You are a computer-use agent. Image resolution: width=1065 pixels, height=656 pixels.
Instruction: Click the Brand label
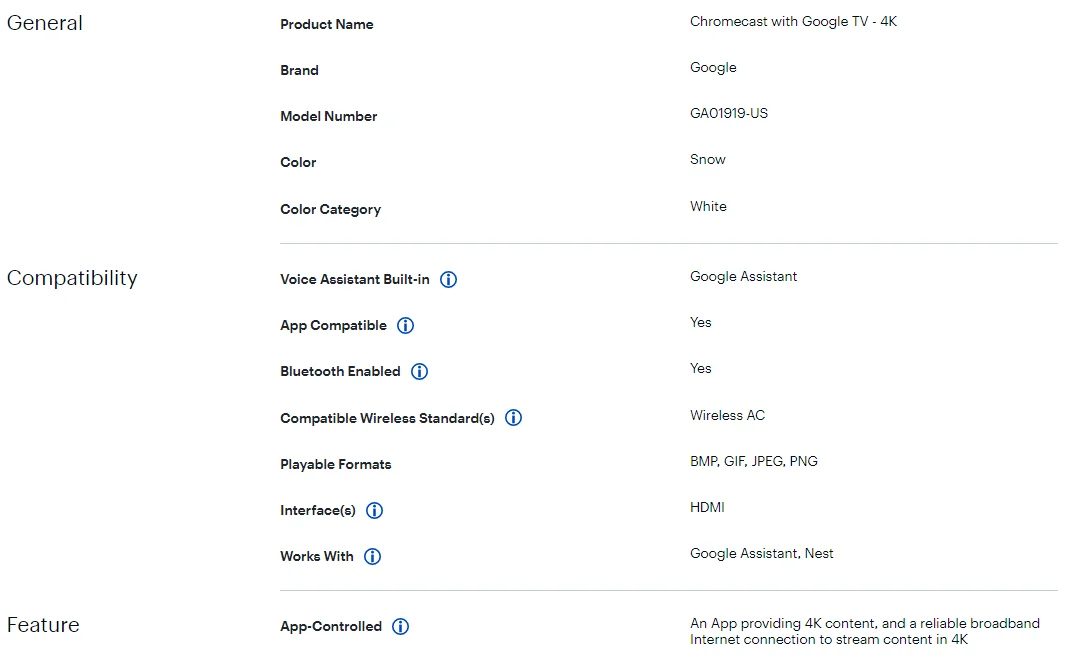click(300, 71)
